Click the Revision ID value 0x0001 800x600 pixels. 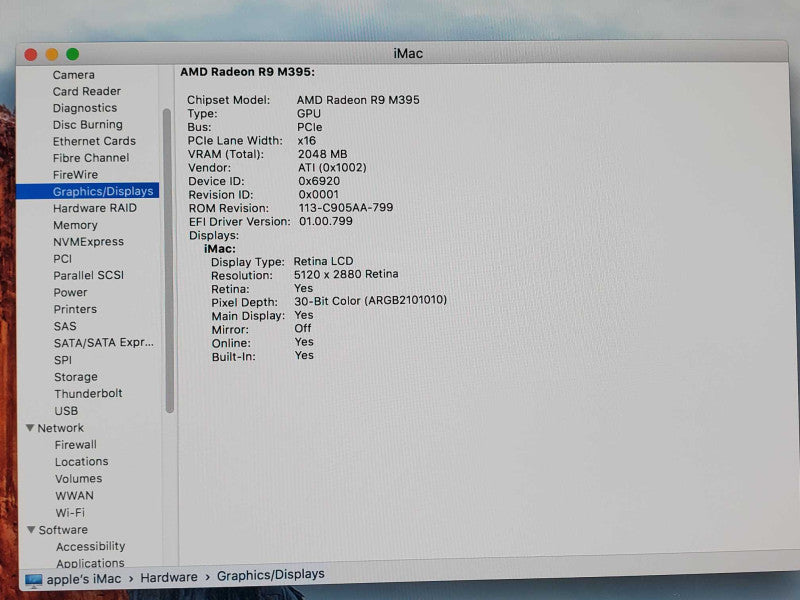pyautogui.click(x=318, y=194)
